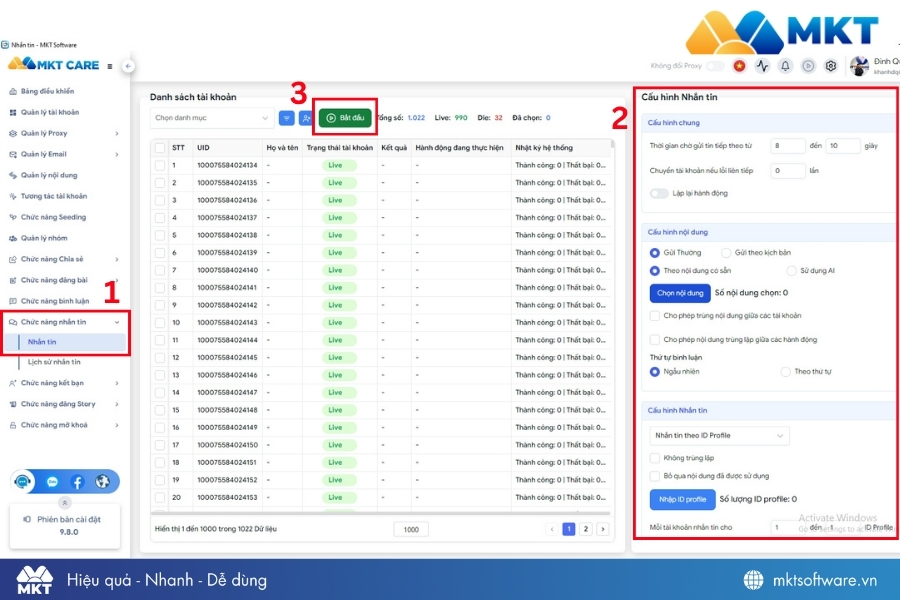The image size is (900, 600).
Task: Open the Messenger chat icon
Action: [52, 482]
